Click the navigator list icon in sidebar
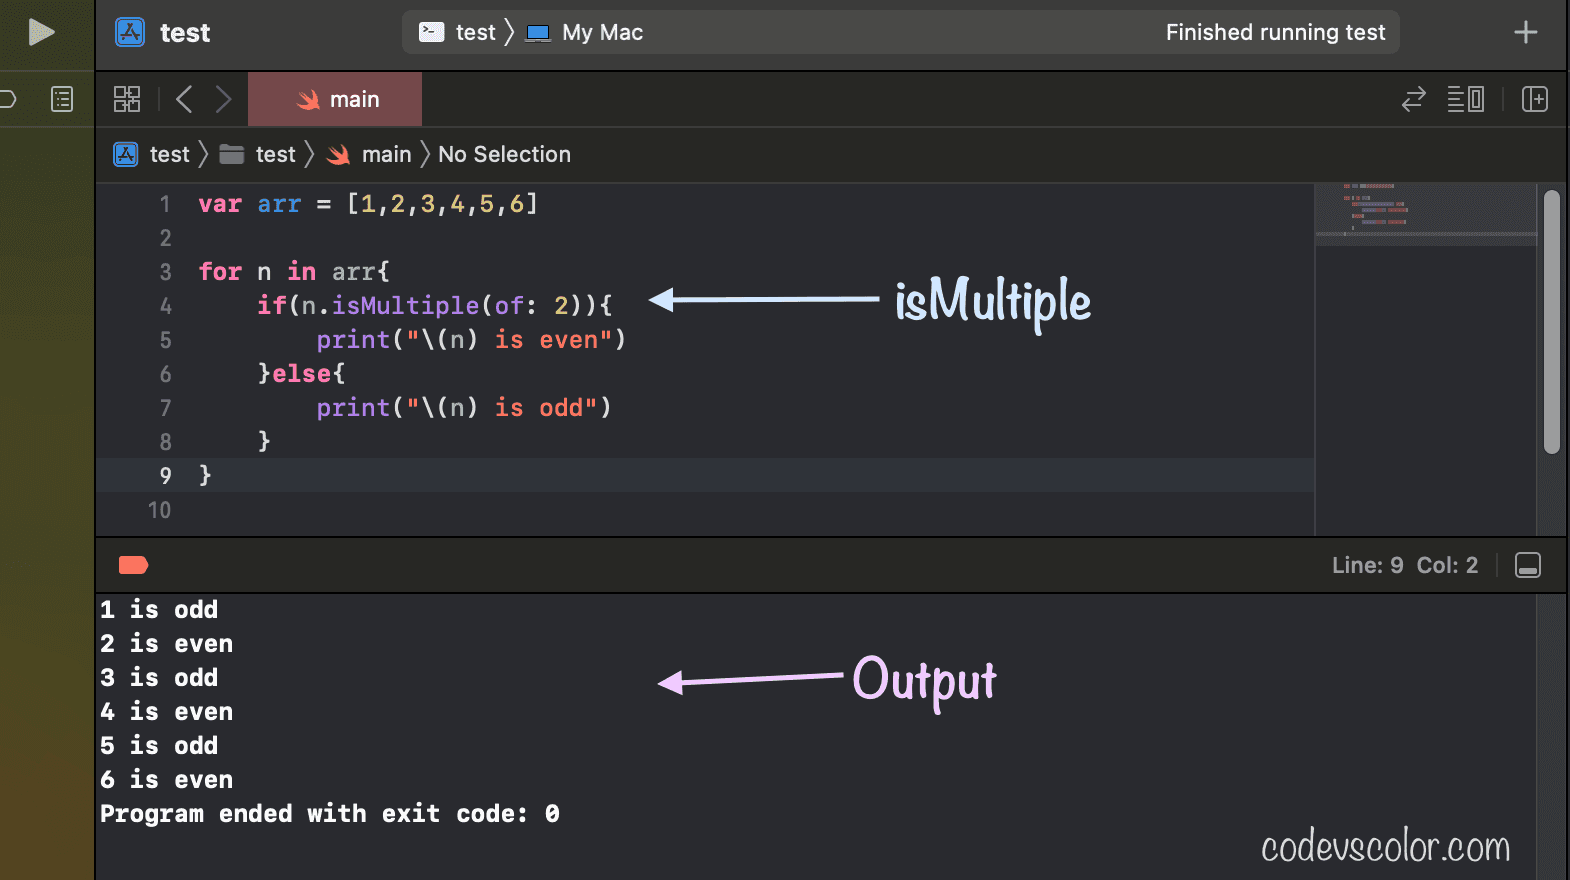The height and width of the screenshot is (880, 1570). click(x=62, y=99)
